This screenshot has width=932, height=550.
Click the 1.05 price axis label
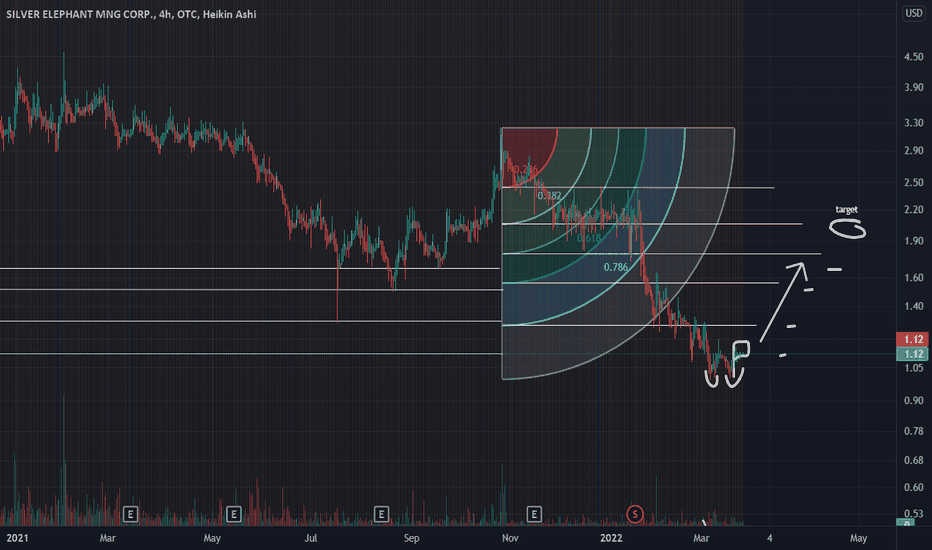point(914,368)
